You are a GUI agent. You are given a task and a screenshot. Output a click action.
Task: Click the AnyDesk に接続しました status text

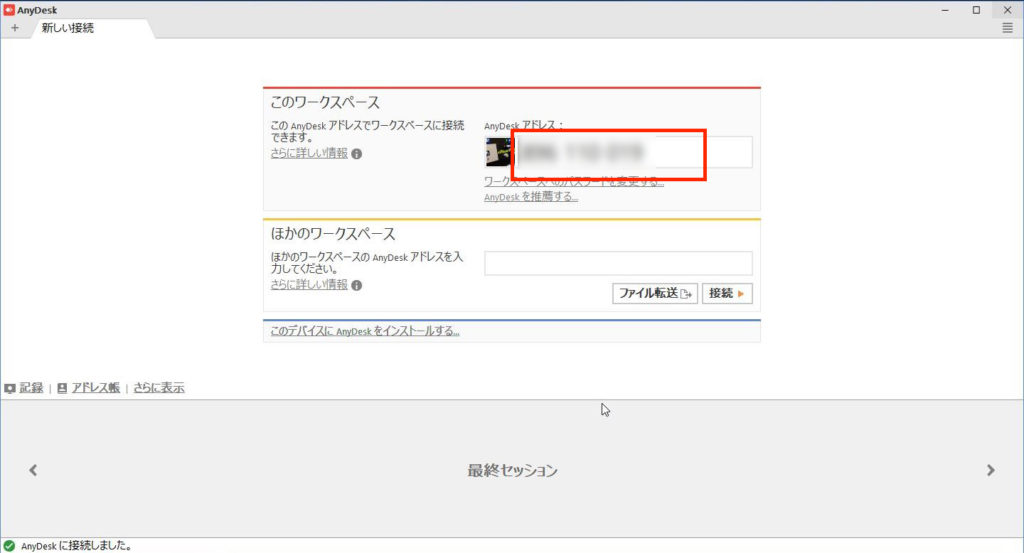click(76, 546)
